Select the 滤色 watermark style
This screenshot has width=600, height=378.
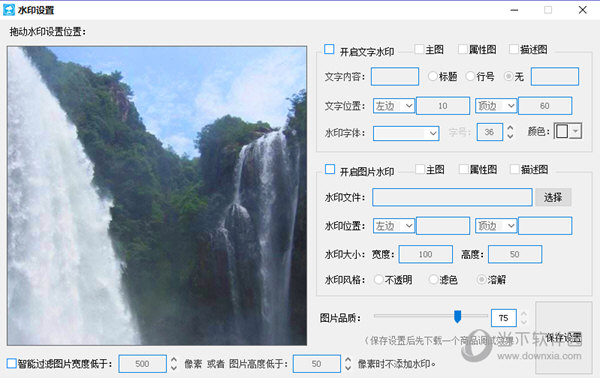point(433,280)
